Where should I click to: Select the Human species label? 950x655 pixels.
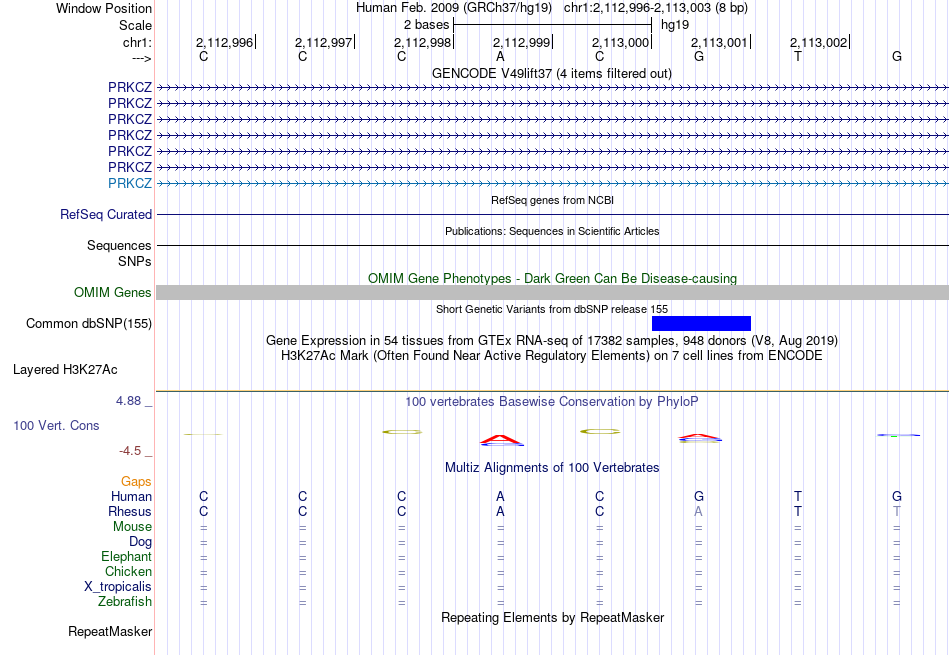point(131,496)
